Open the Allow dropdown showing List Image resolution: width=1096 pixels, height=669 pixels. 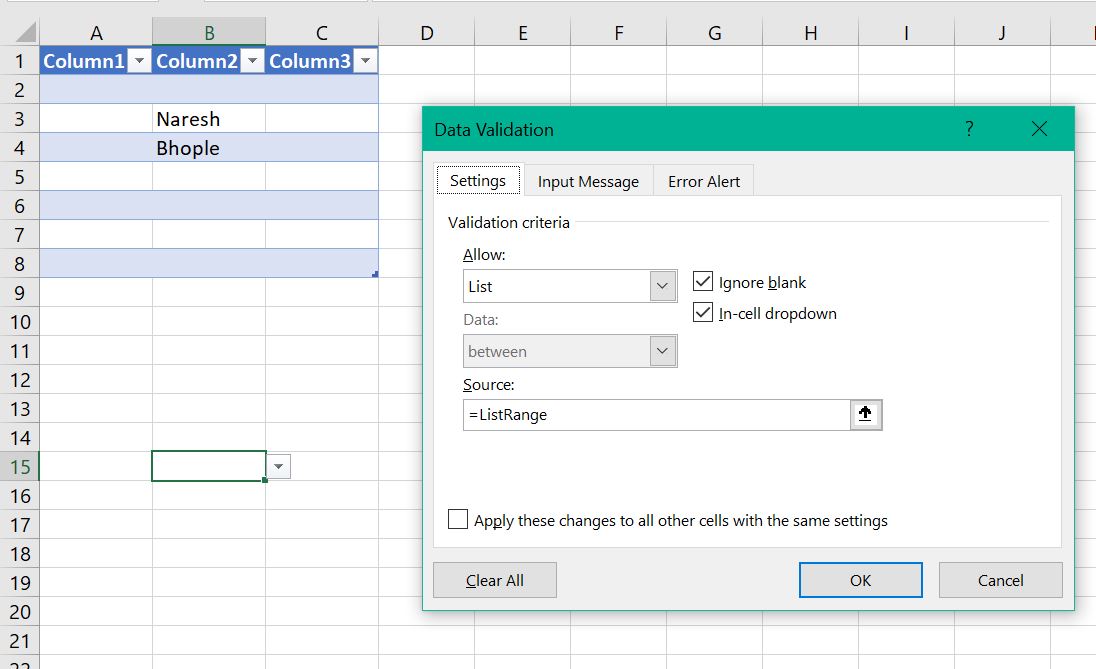tap(662, 286)
